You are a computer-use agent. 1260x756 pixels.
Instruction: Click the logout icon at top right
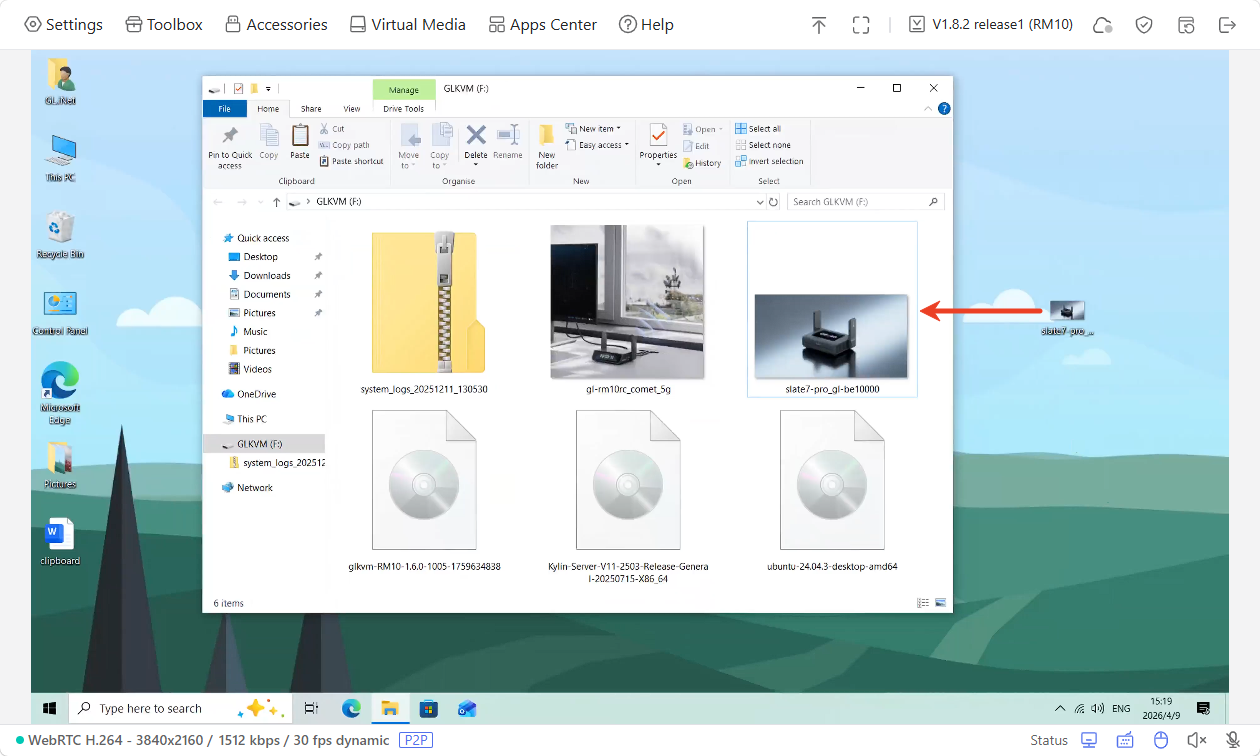pyautogui.click(x=1227, y=24)
